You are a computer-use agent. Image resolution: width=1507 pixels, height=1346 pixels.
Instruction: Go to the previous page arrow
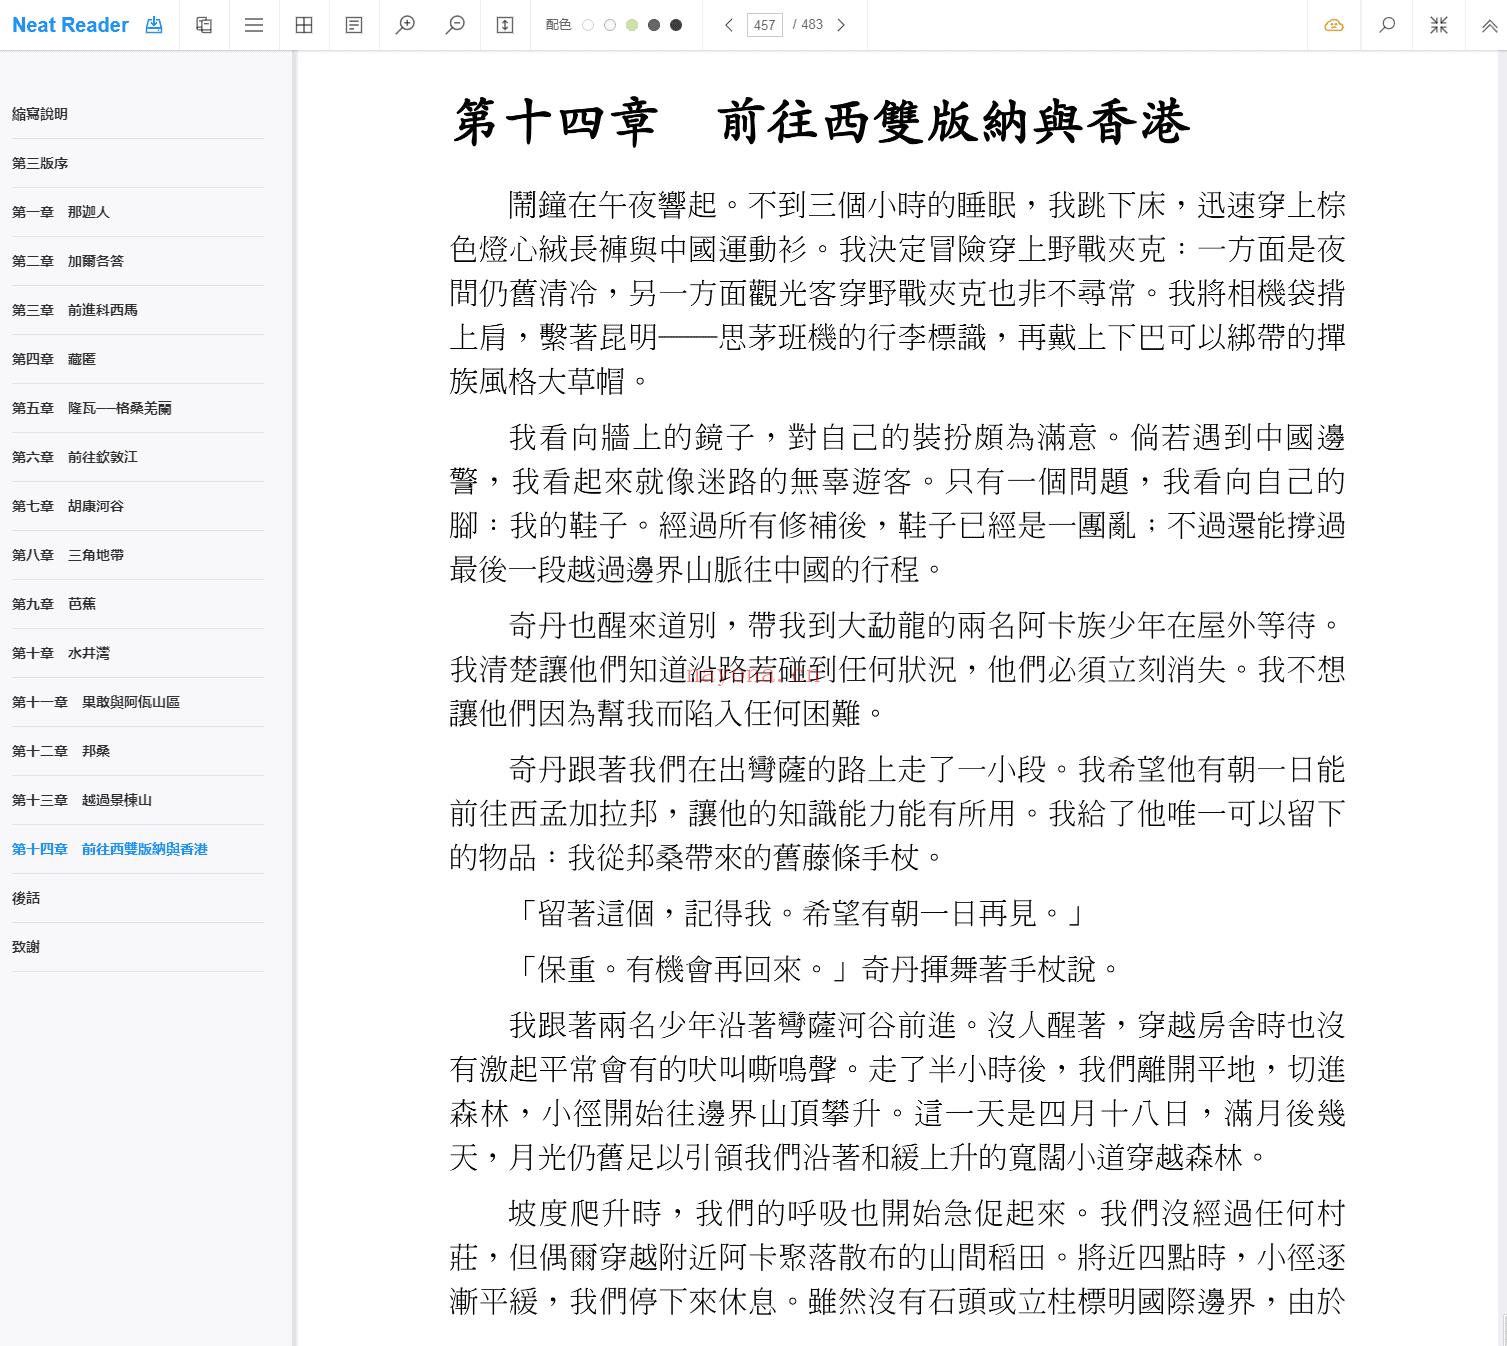coord(729,25)
